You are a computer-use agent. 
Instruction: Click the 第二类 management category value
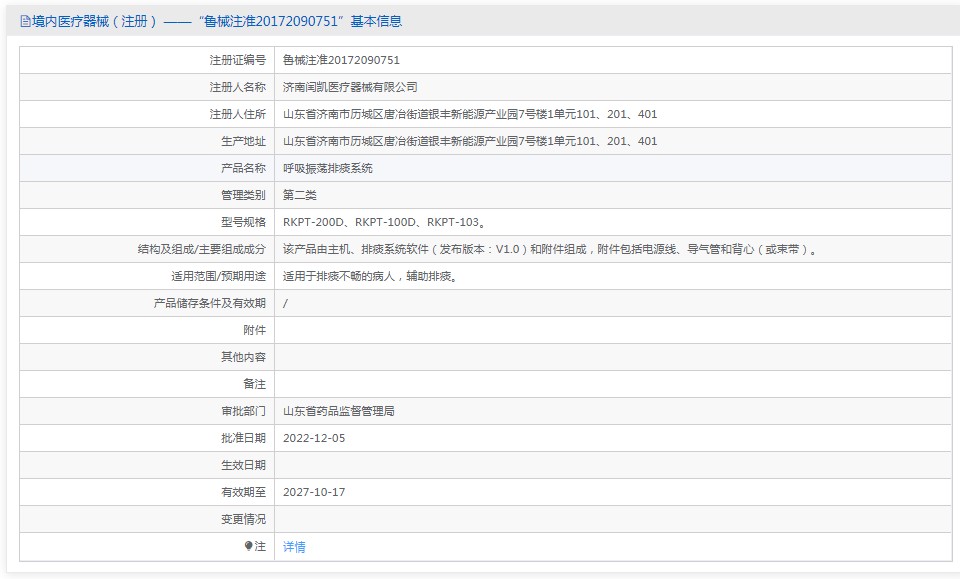pyautogui.click(x=300, y=195)
